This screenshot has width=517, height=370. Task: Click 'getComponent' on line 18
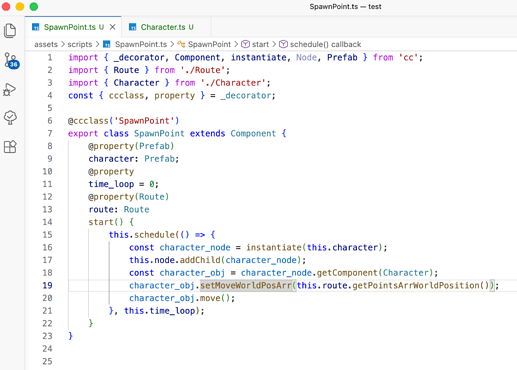tap(347, 273)
